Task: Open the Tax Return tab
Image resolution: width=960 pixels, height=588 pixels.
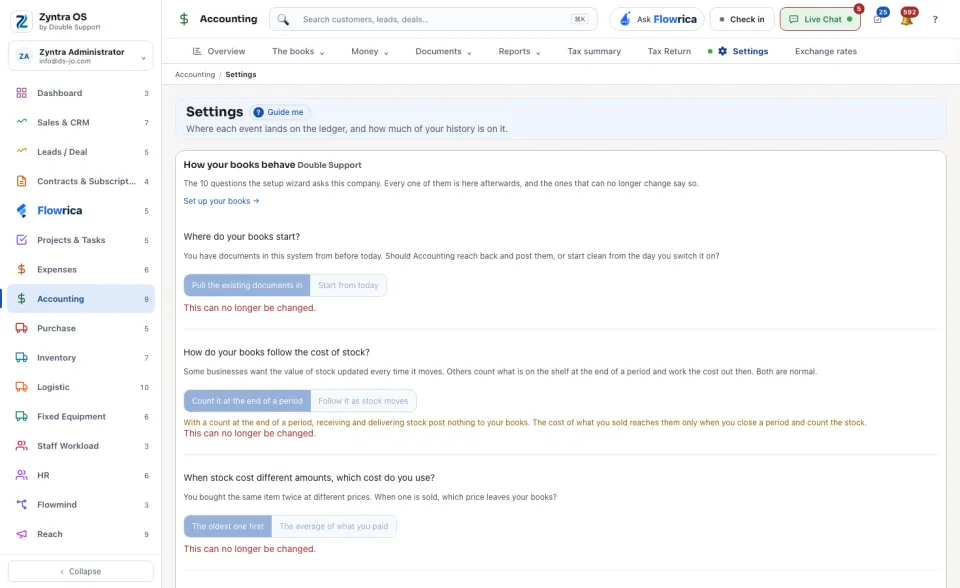Action: [669, 51]
